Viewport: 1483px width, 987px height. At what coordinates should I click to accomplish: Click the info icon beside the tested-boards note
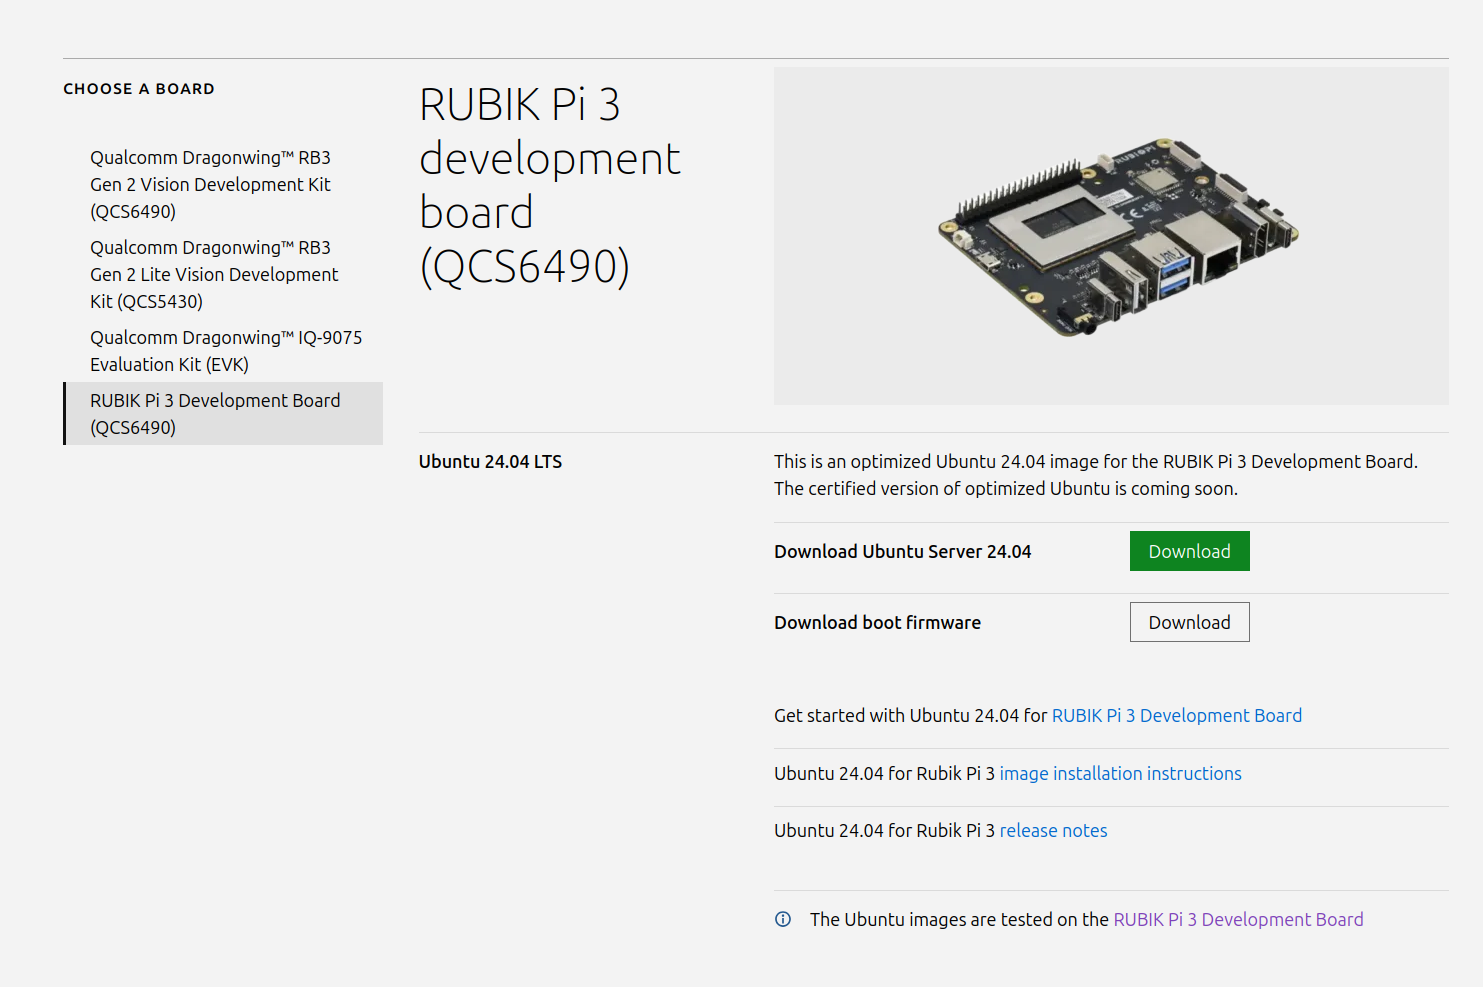coord(783,919)
